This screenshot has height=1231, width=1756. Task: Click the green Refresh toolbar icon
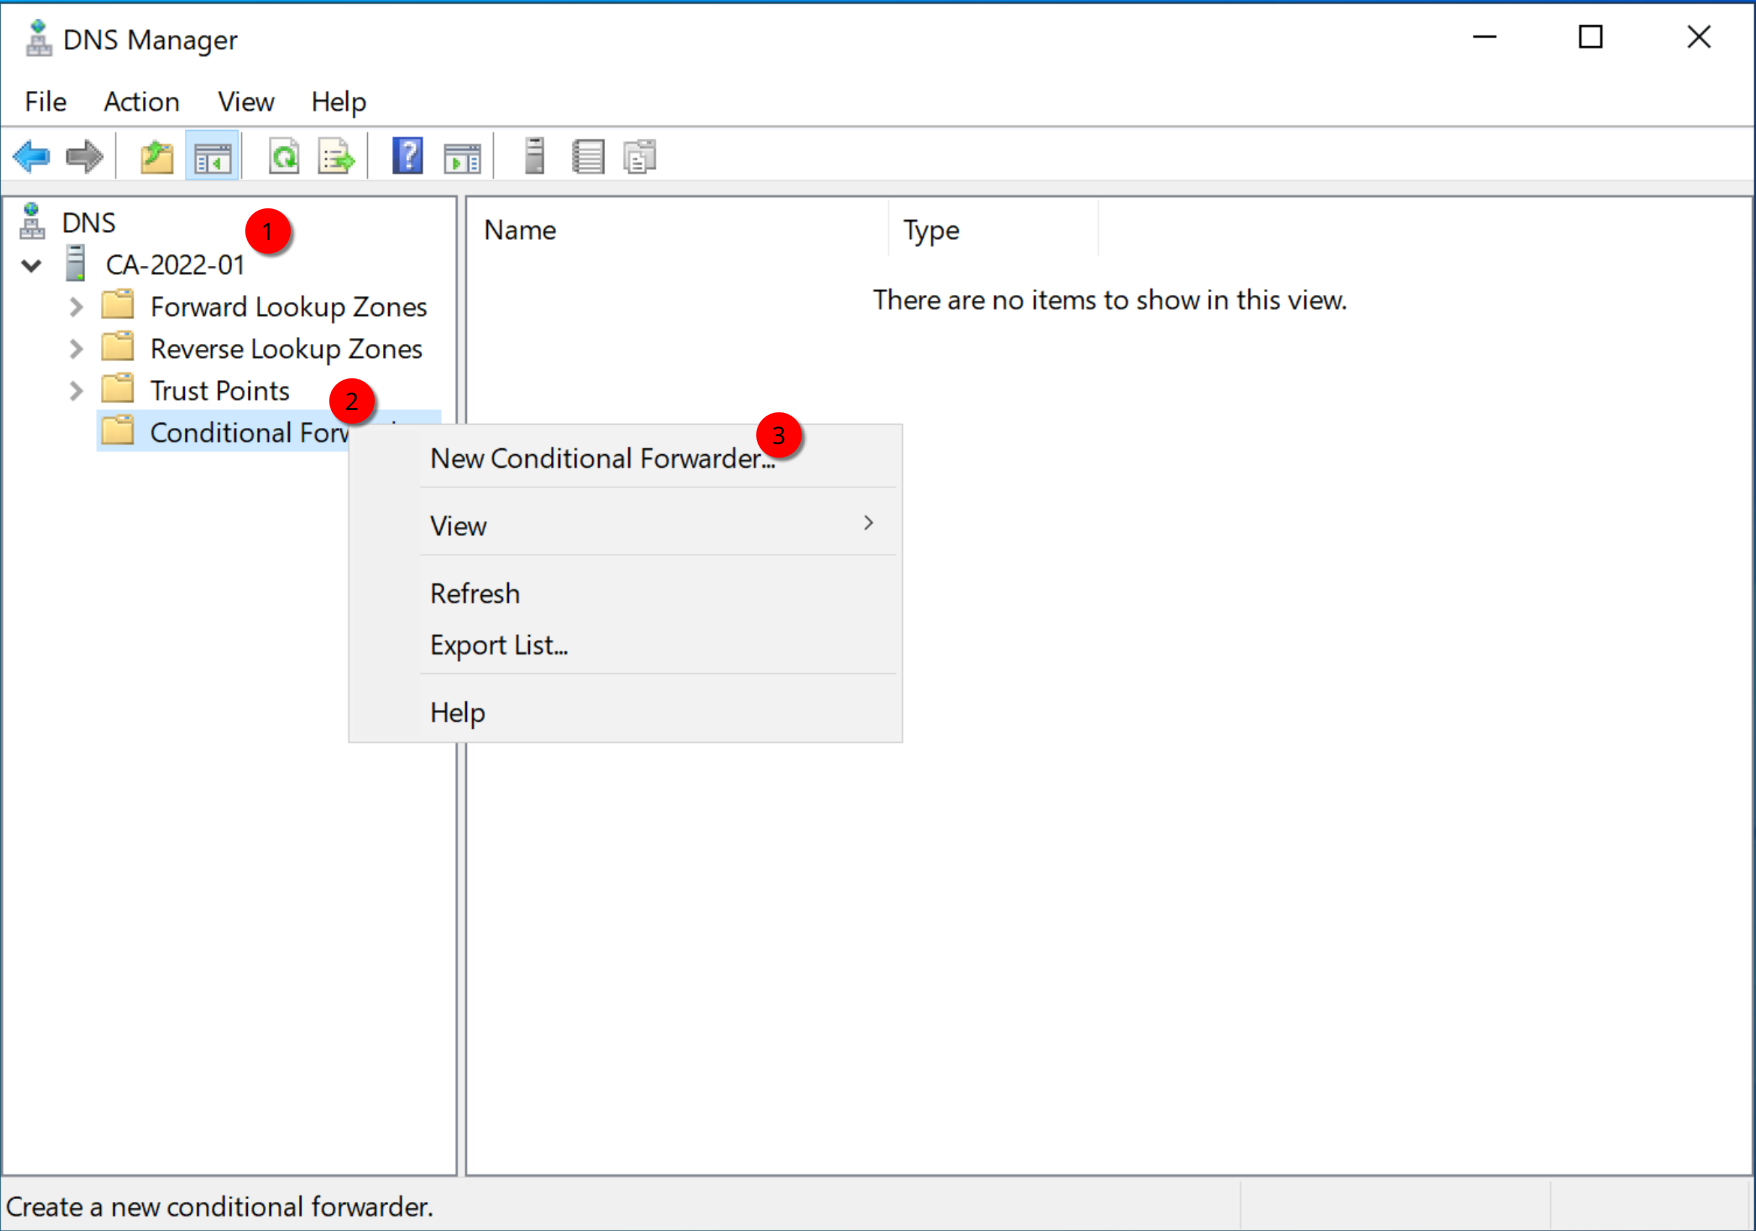[284, 156]
